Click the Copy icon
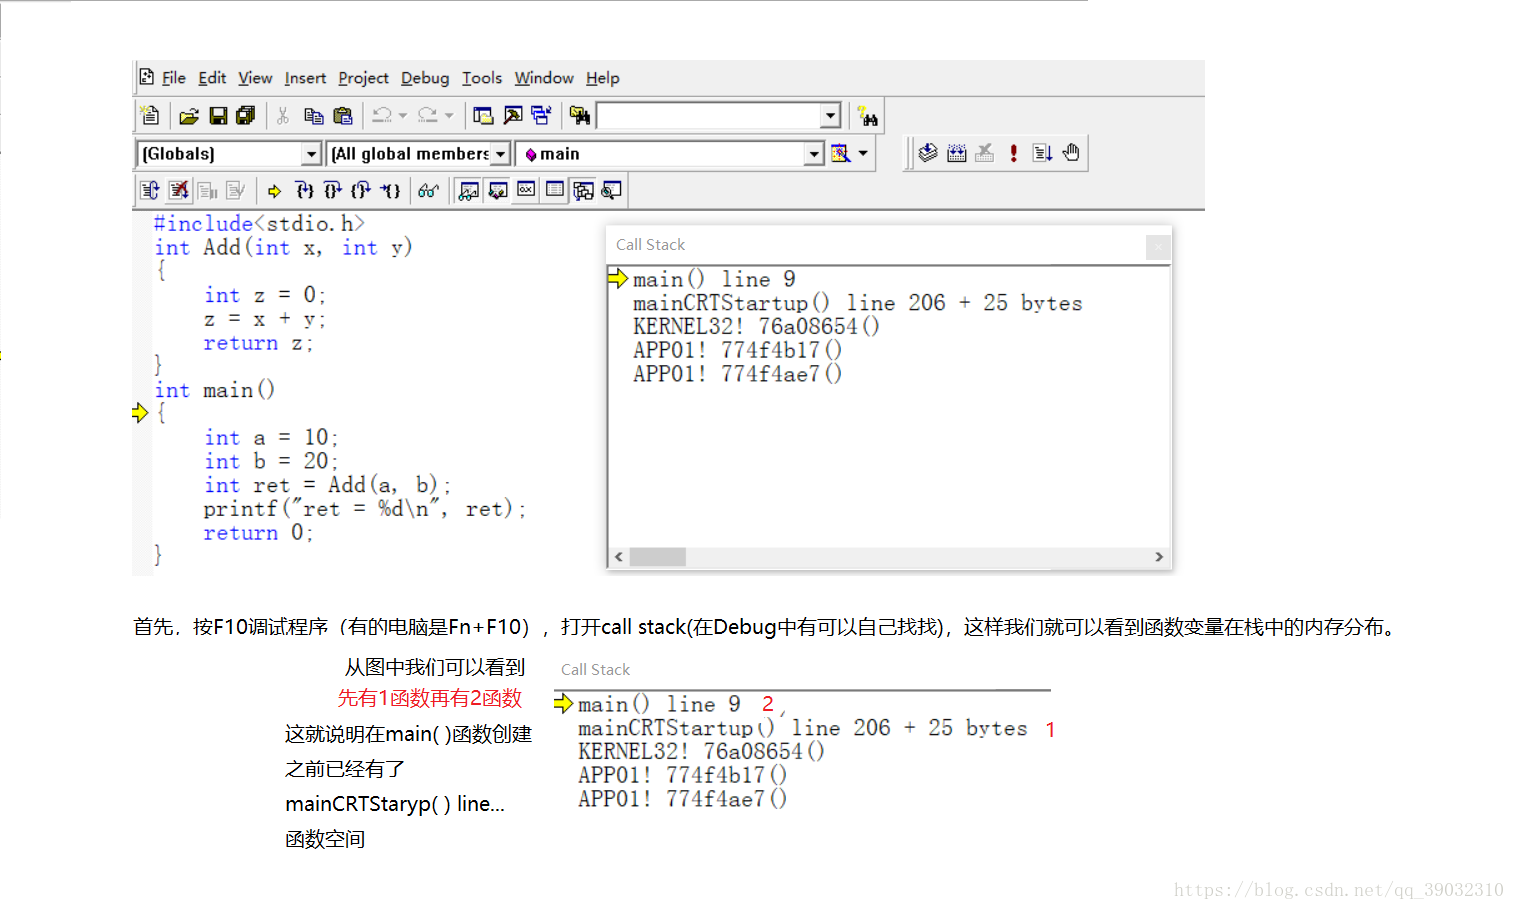Viewport: 1515px width, 910px height. [313, 116]
